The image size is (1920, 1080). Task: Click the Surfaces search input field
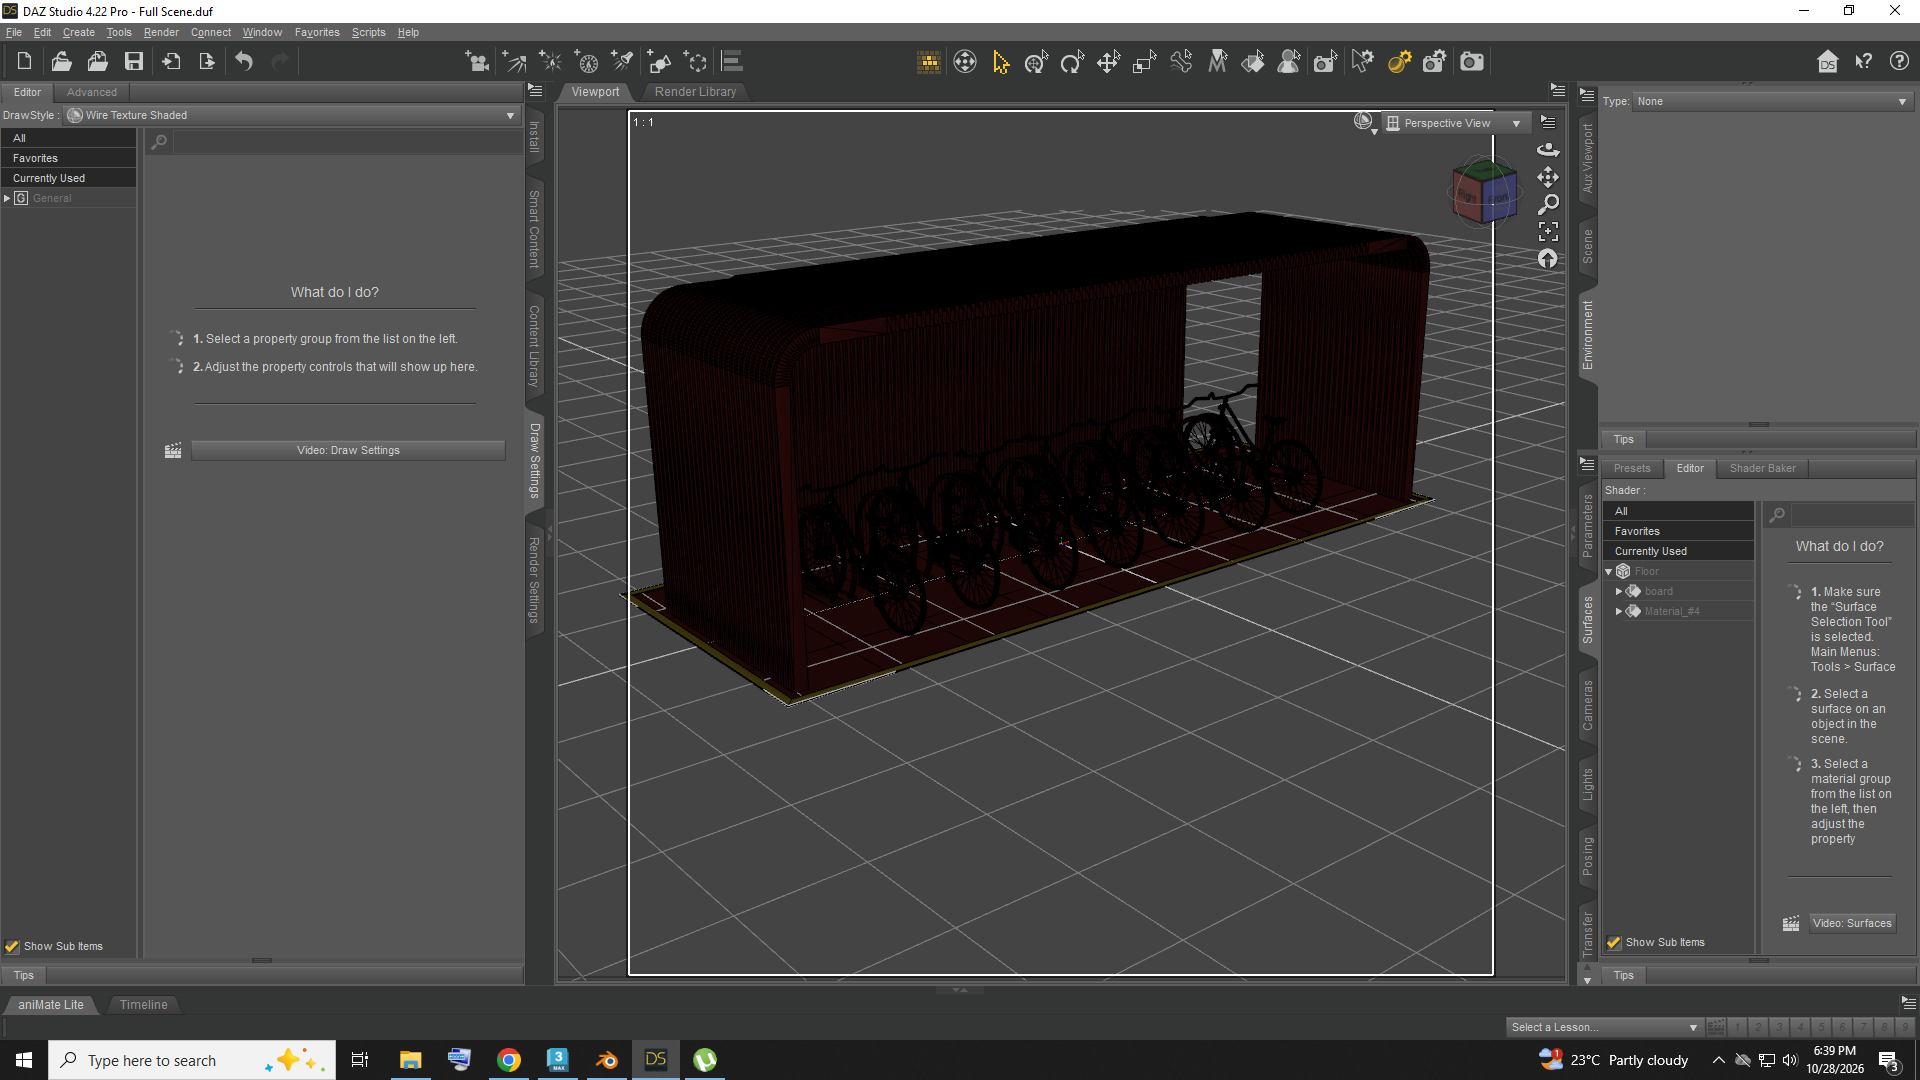pos(1851,515)
